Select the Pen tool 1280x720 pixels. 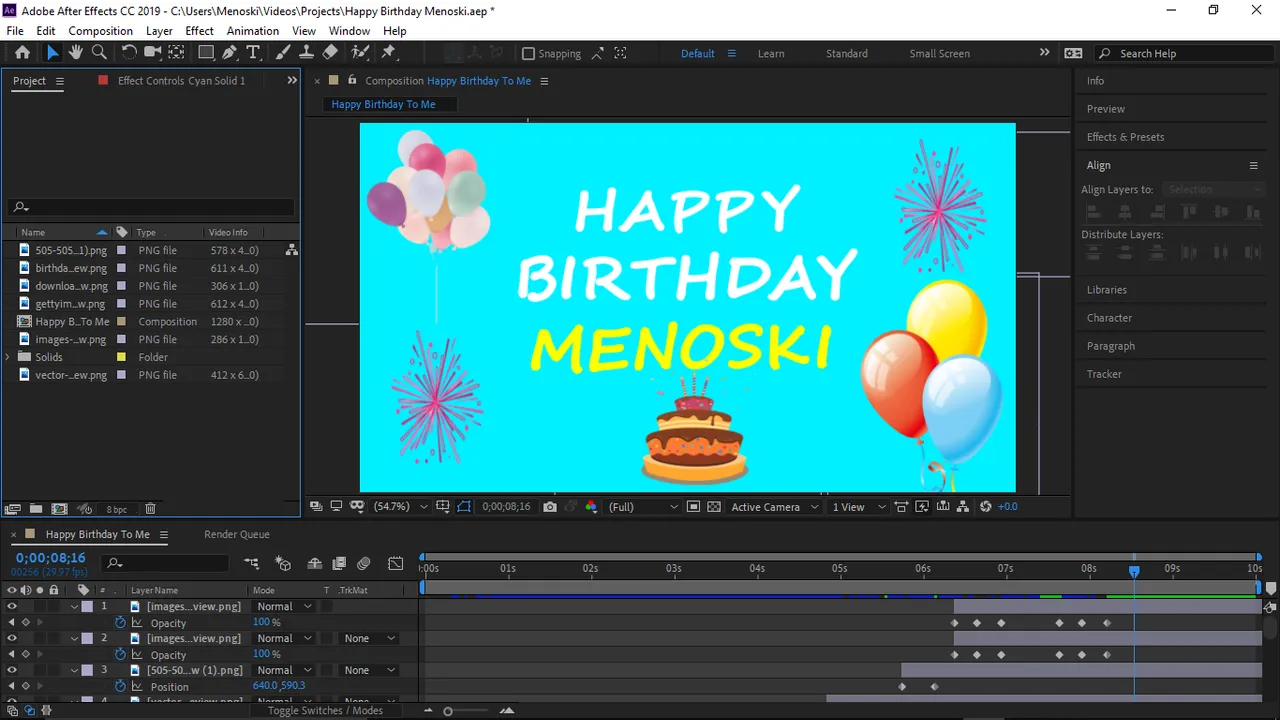click(229, 53)
